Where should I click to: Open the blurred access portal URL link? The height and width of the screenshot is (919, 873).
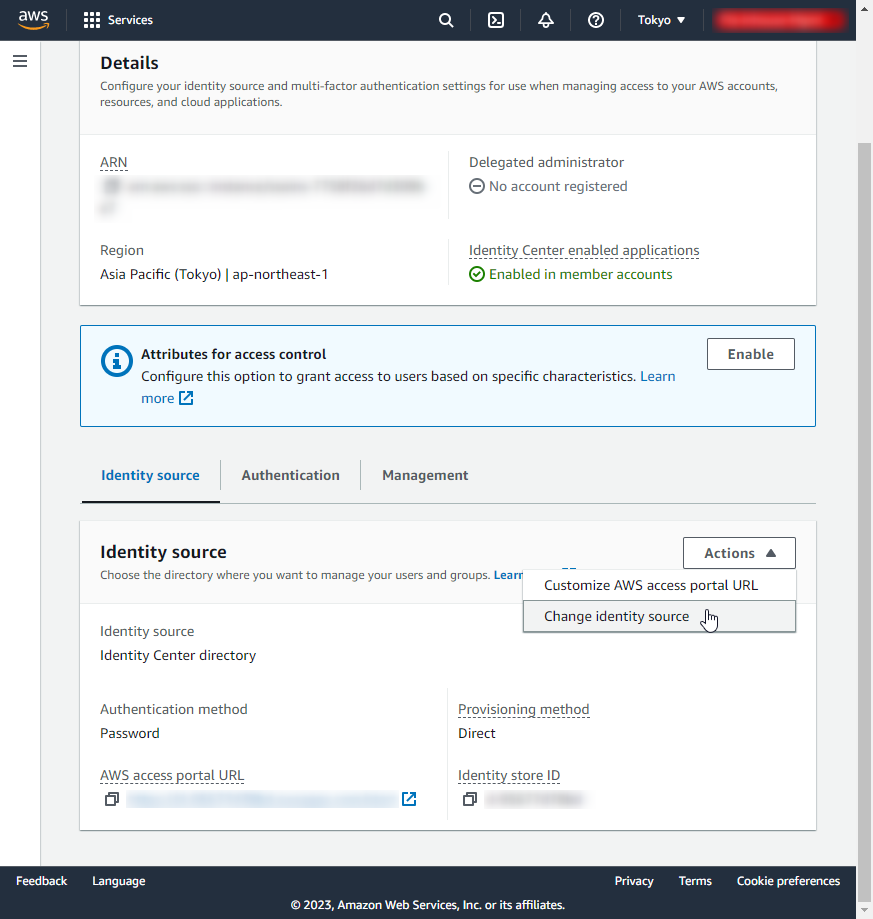(x=262, y=799)
